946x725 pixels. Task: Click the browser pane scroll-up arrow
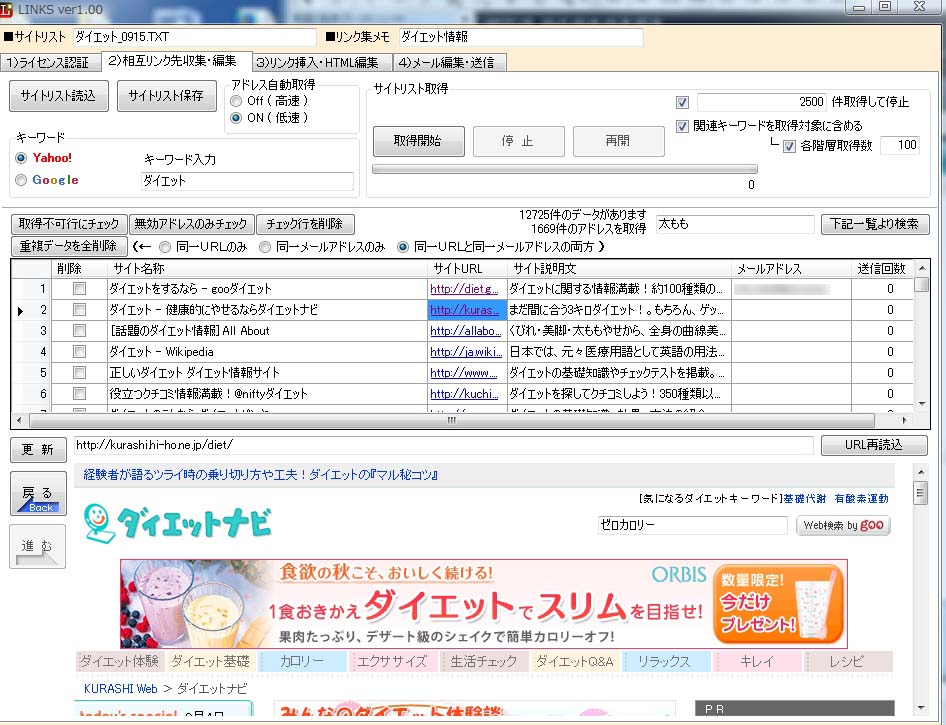920,472
